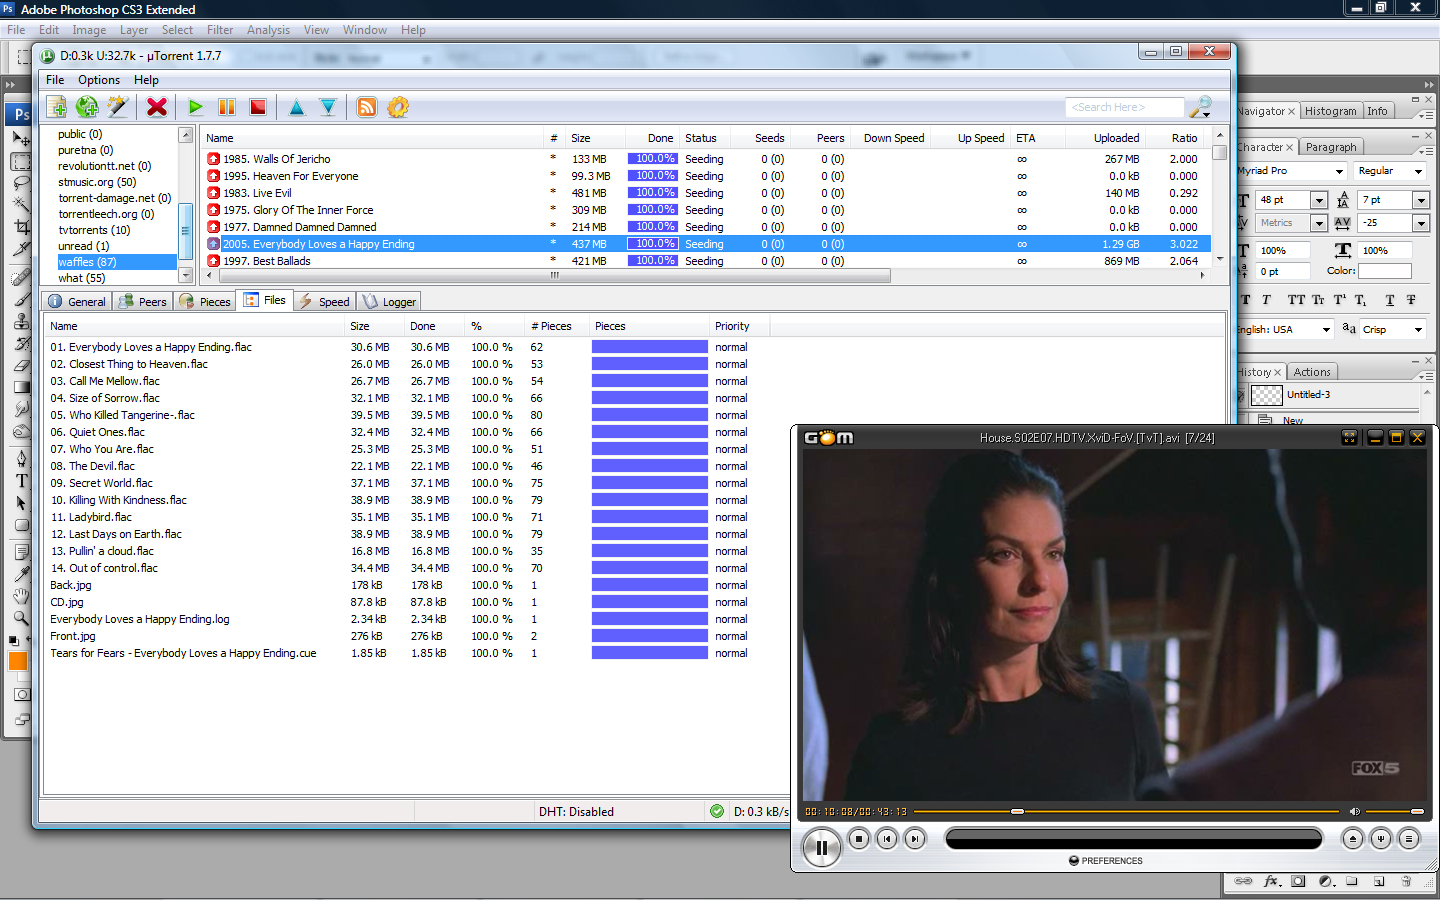Switch to the Logger tab

389,302
